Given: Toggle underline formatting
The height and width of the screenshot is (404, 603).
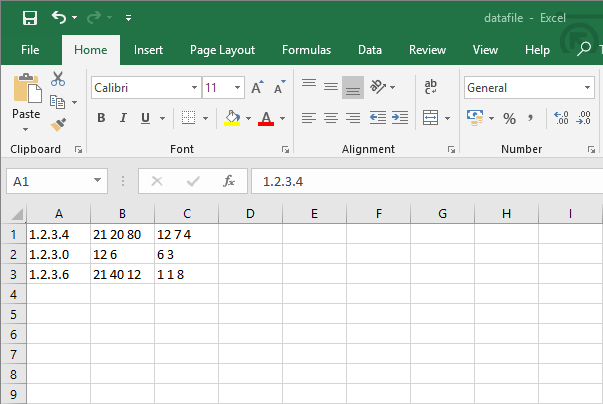Looking at the screenshot, I should (x=145, y=118).
